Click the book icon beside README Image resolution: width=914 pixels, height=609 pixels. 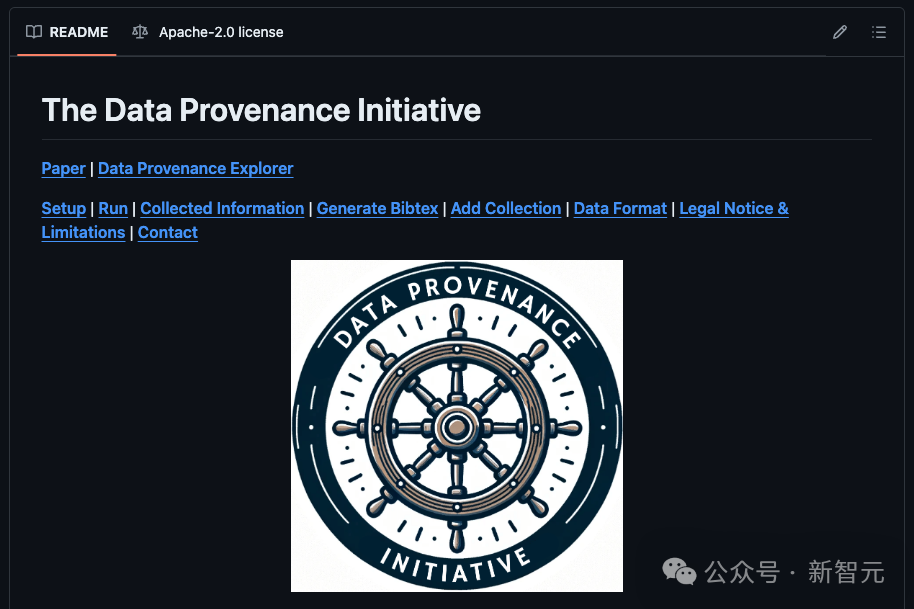click(x=34, y=32)
